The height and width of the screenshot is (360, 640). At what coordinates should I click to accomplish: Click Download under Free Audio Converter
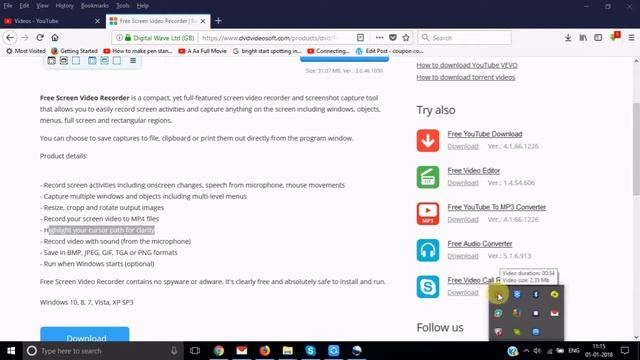463,256
